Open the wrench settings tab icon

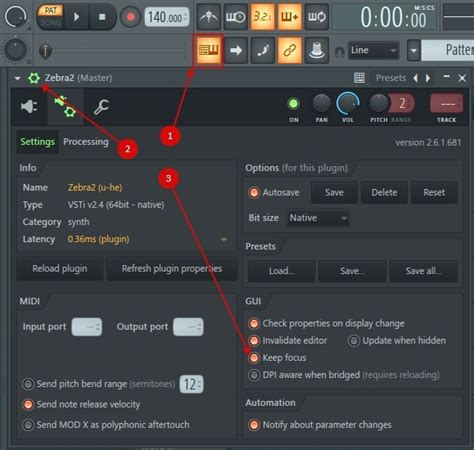point(101,107)
